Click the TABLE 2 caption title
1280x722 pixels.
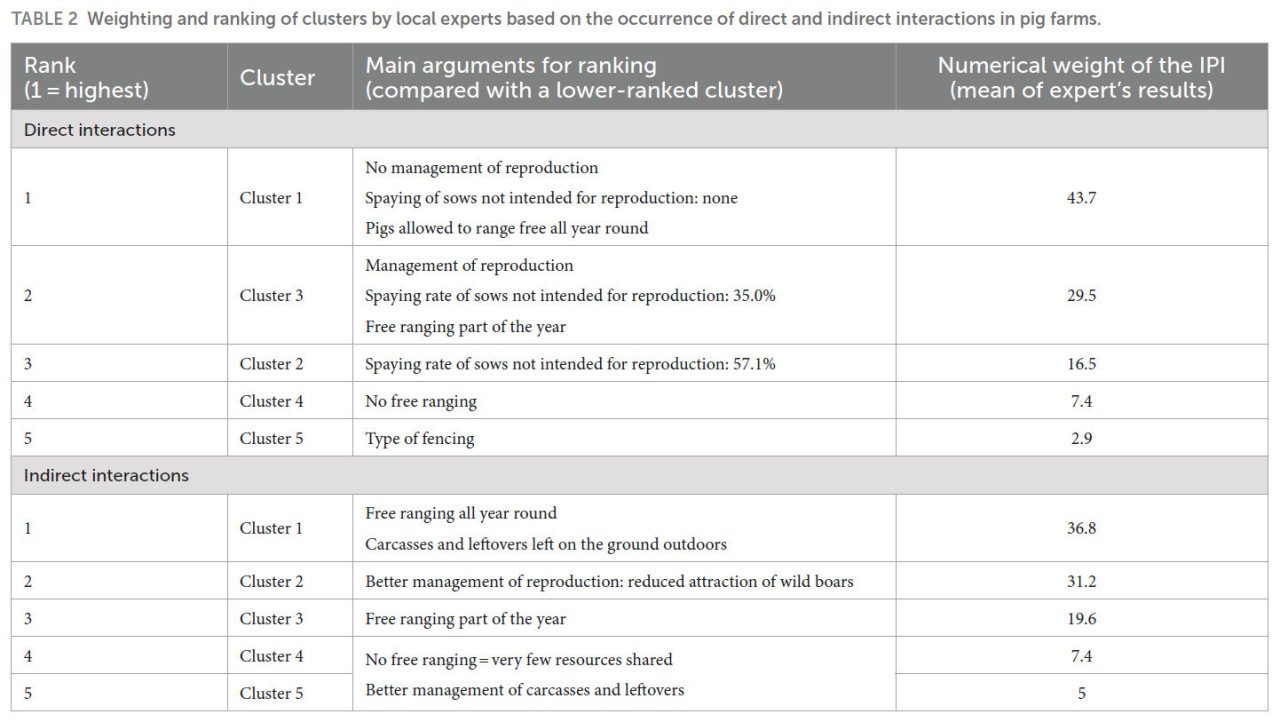pos(556,20)
